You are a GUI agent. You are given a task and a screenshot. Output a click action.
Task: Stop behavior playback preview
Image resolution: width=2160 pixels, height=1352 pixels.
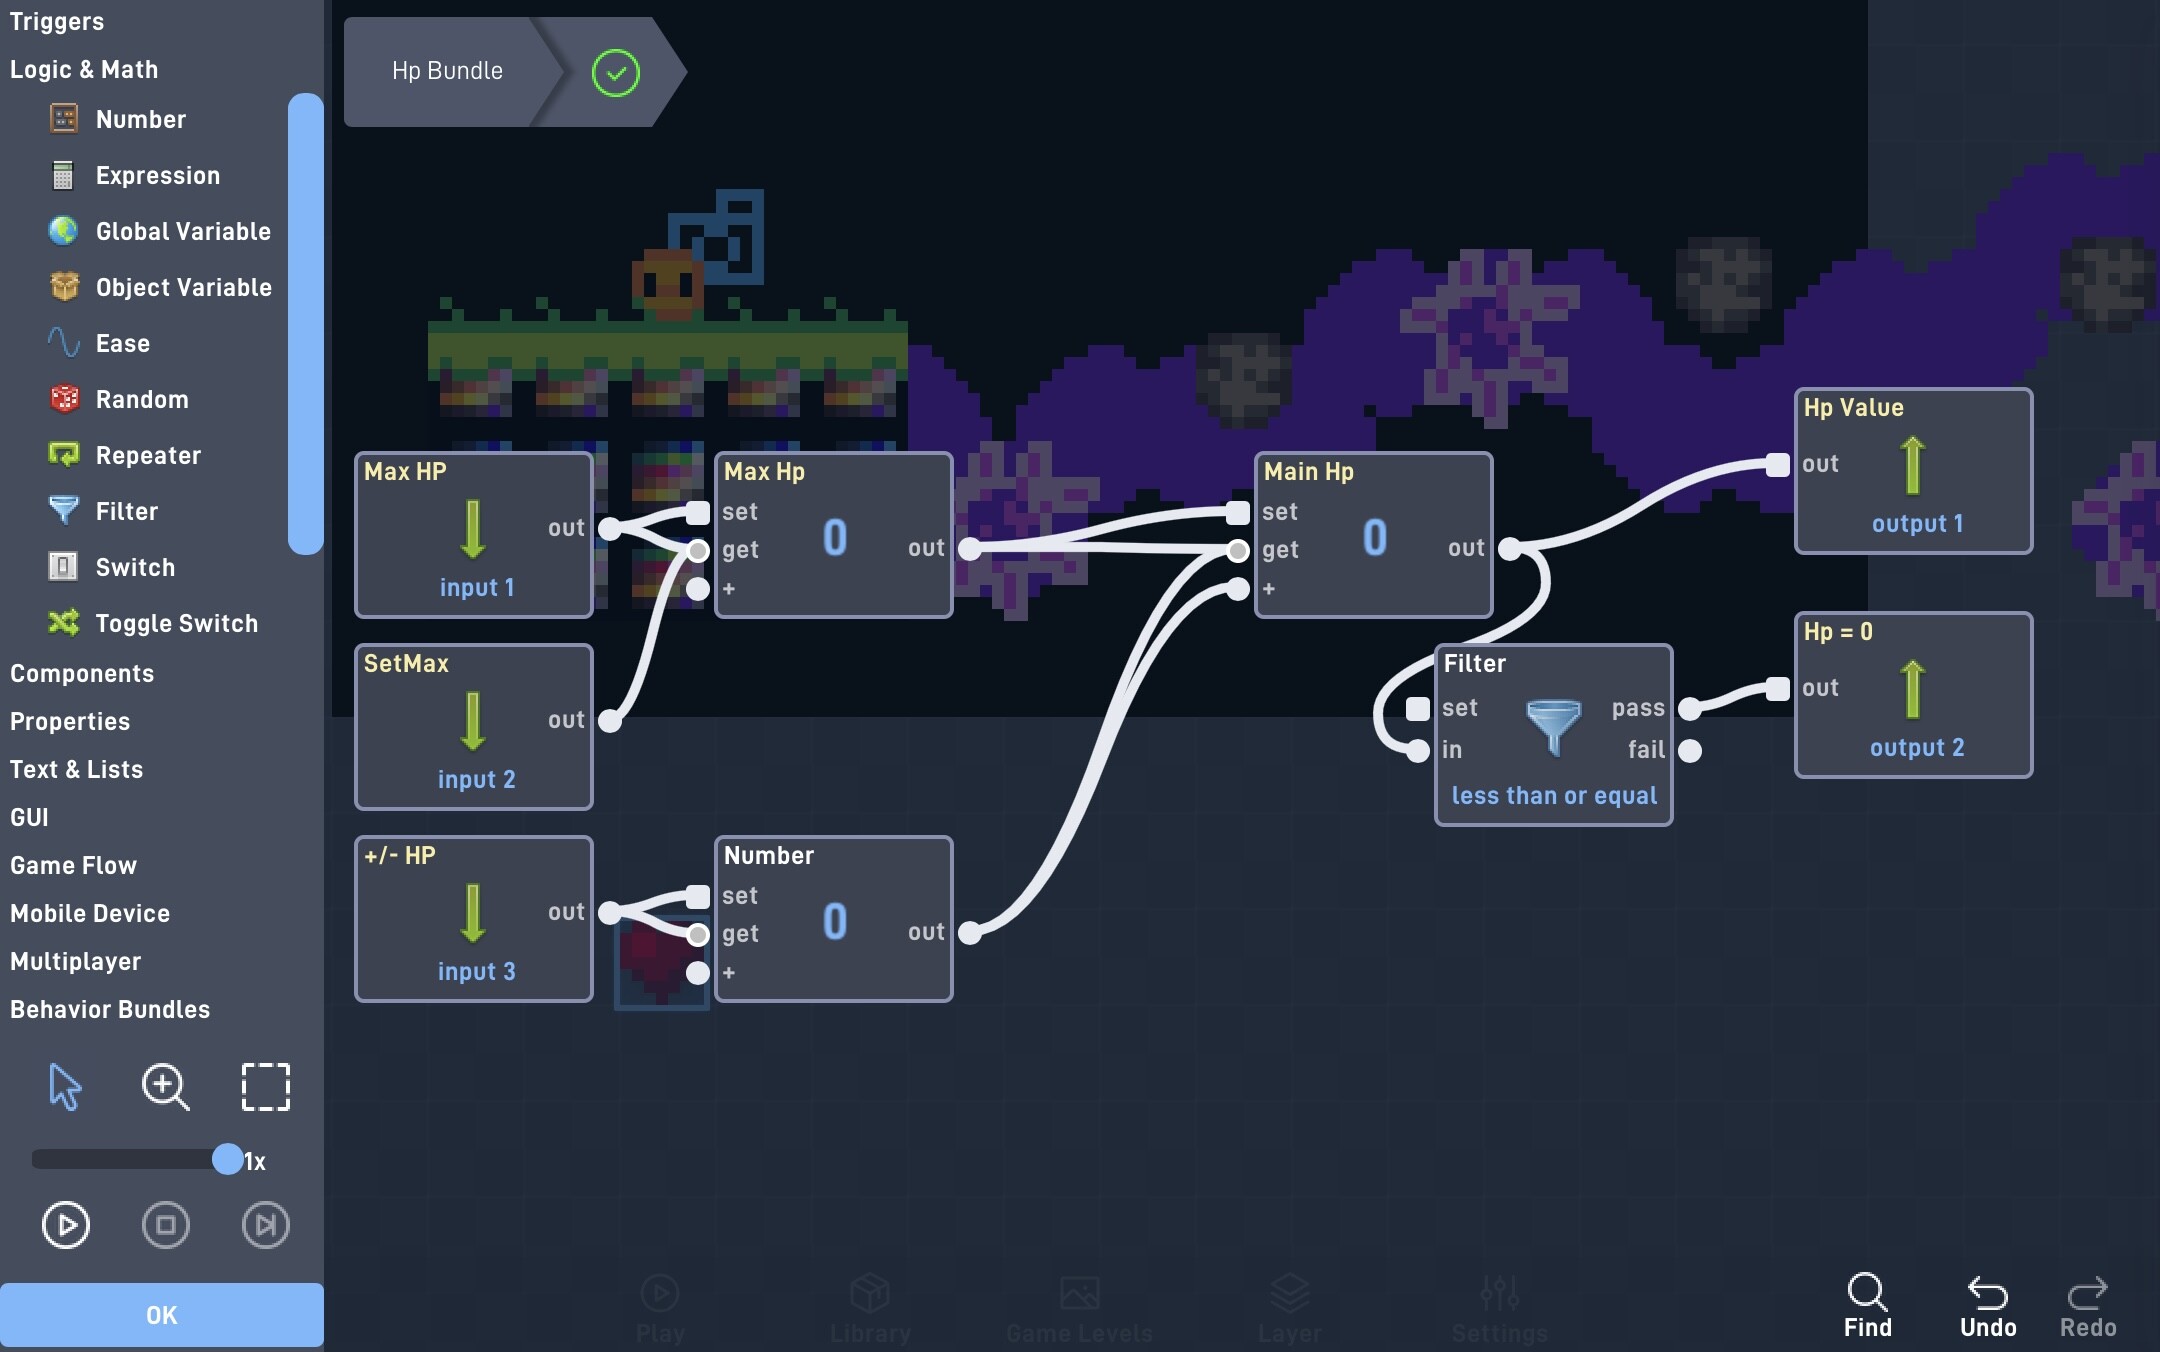click(x=166, y=1225)
